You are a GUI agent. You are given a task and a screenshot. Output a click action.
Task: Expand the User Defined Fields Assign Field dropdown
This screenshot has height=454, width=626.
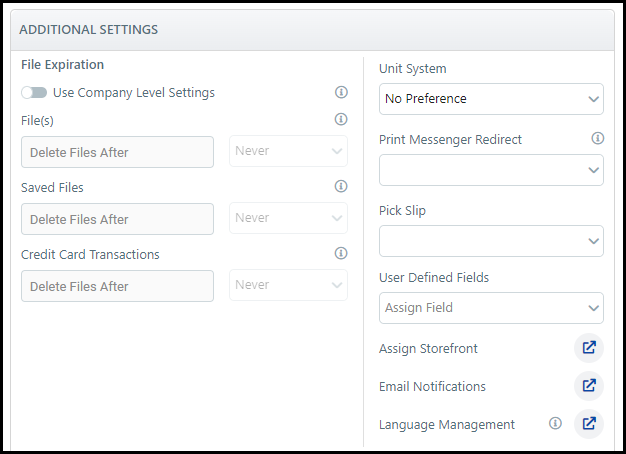[x=491, y=308]
